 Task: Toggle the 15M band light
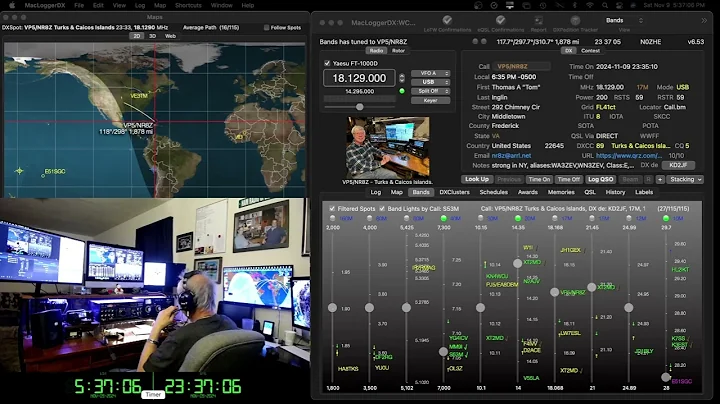click(x=591, y=219)
